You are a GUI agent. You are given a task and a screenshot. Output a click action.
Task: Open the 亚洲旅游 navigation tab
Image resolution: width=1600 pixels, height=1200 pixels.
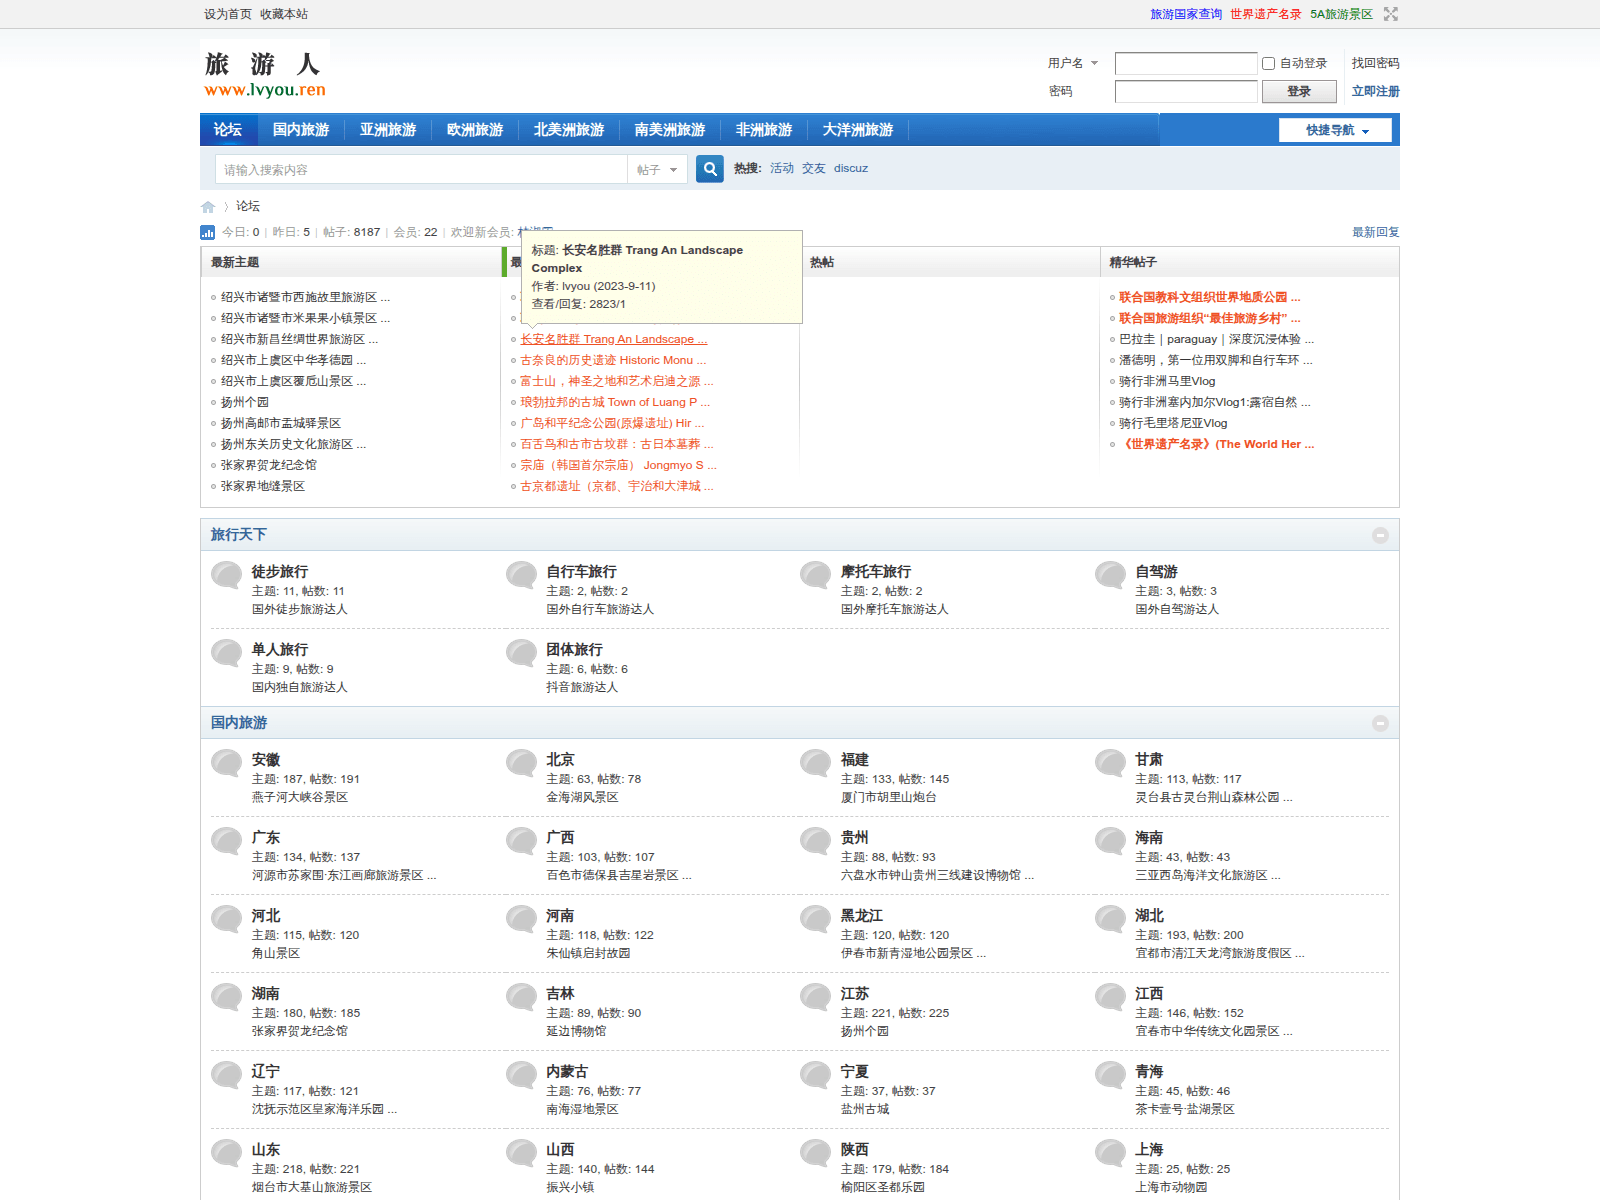tap(388, 130)
